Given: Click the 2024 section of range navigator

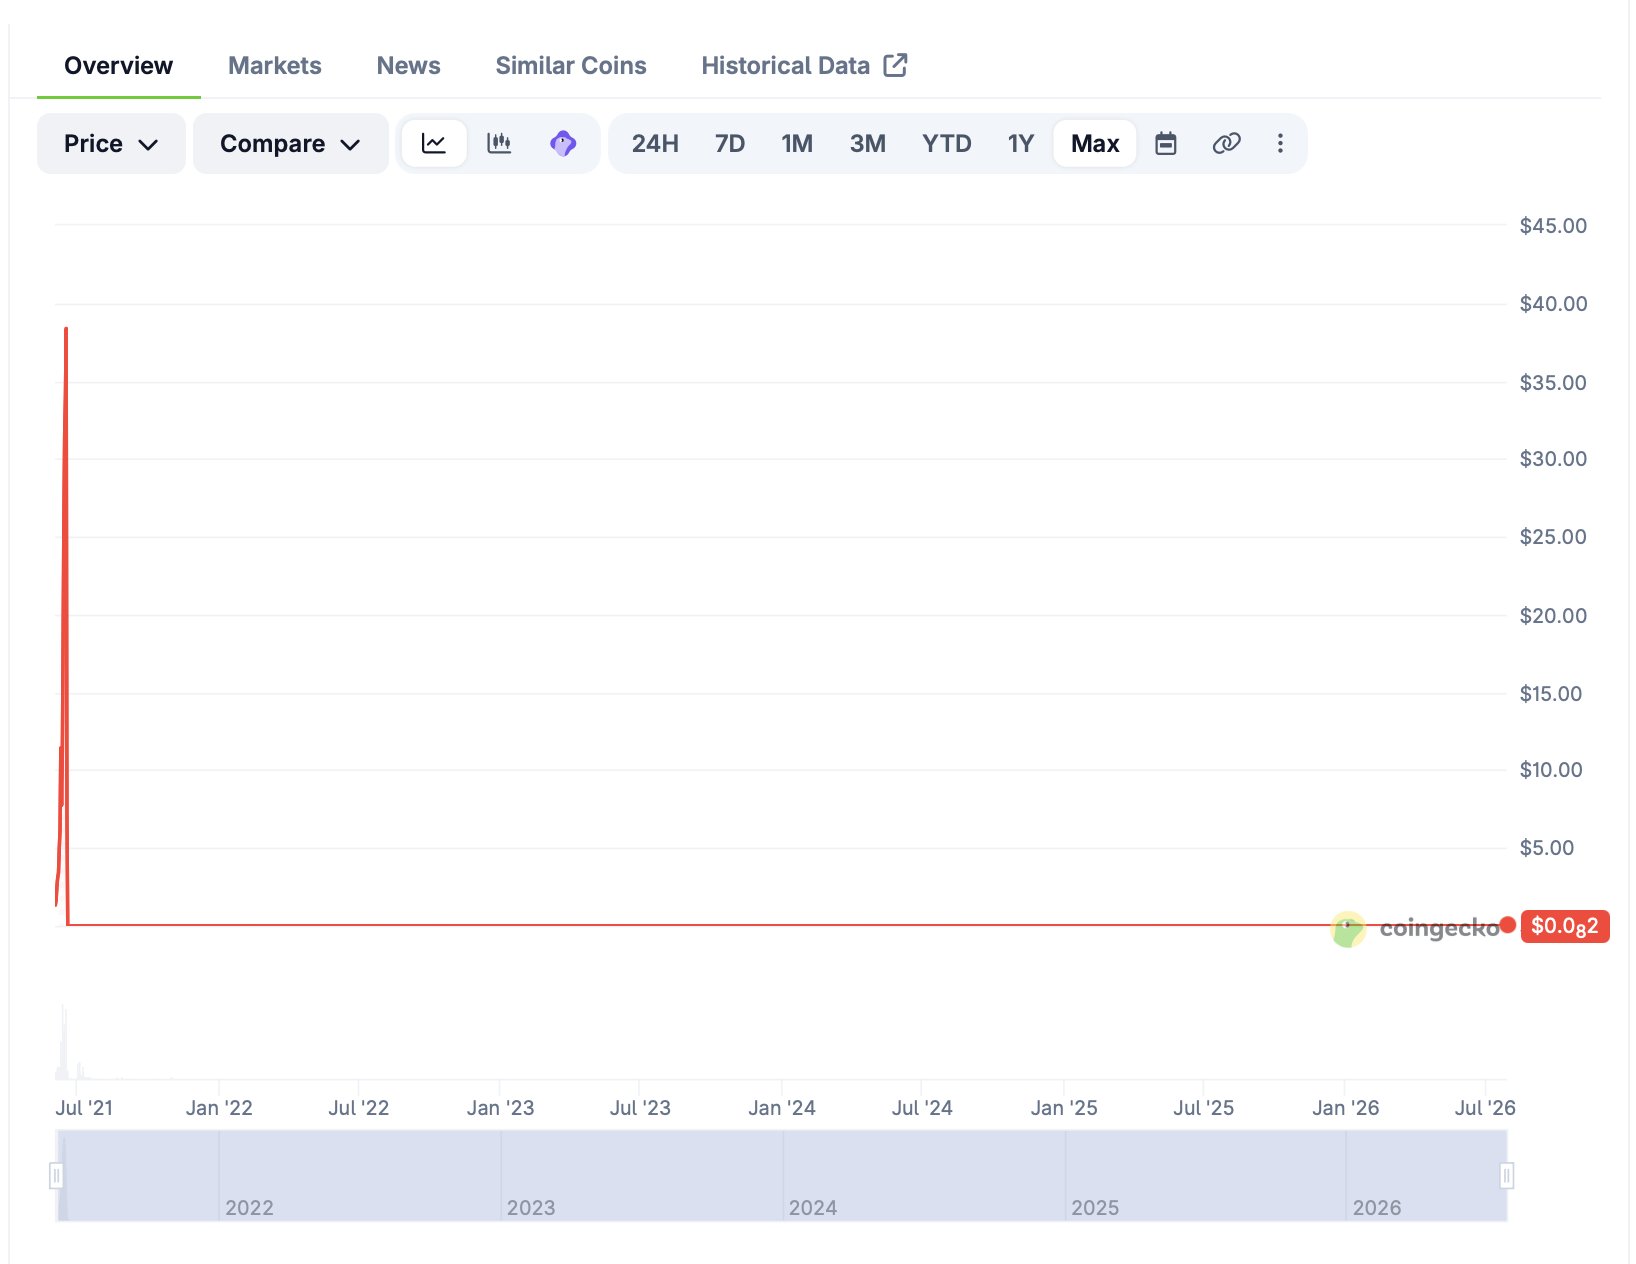Looking at the screenshot, I should pyautogui.click(x=924, y=1175).
